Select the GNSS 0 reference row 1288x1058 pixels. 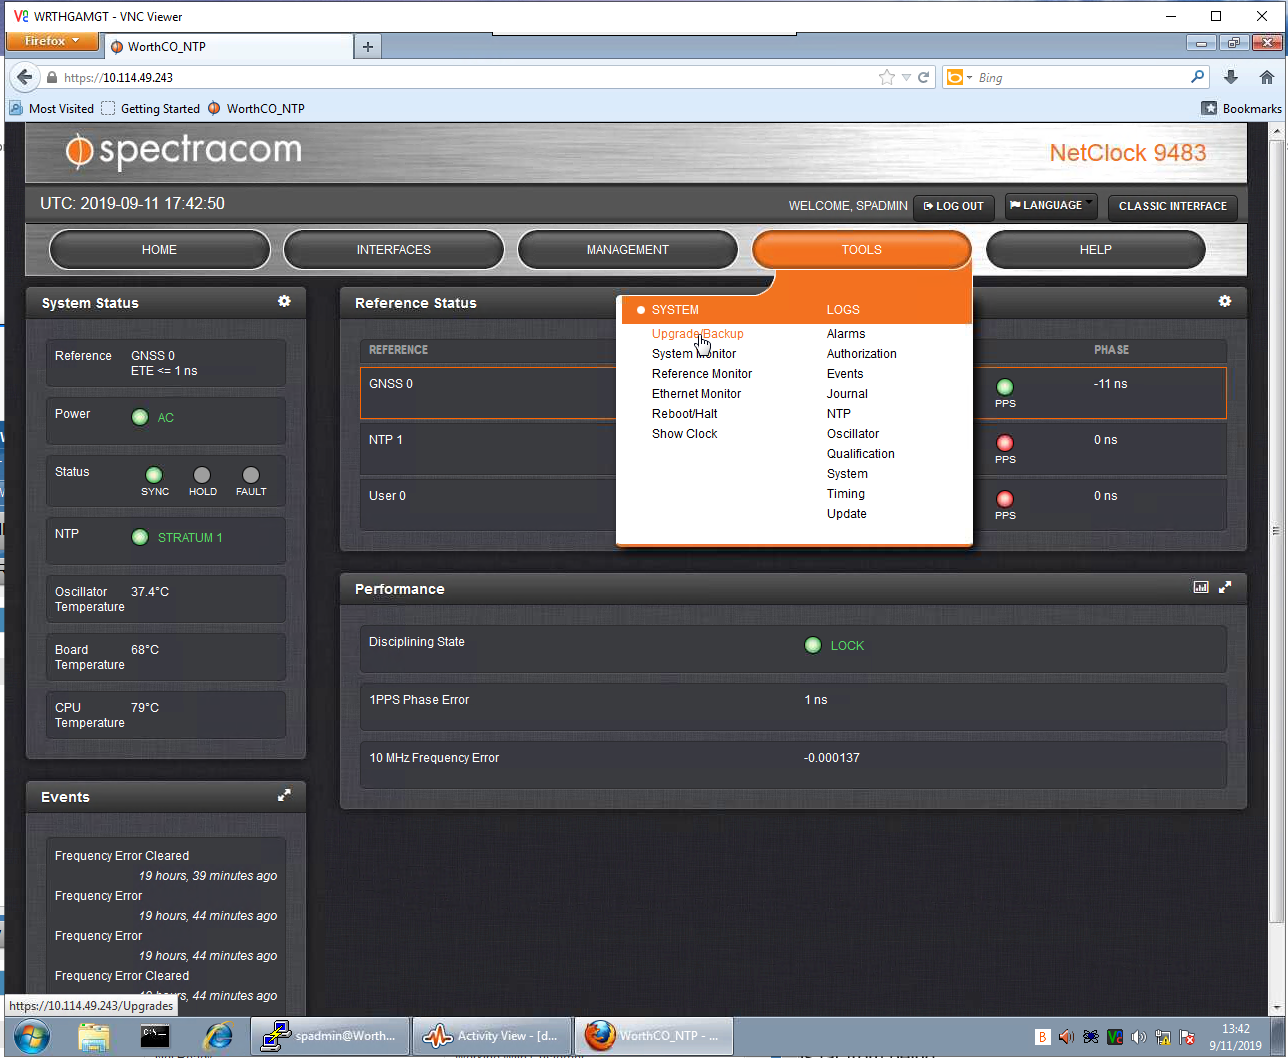point(793,392)
